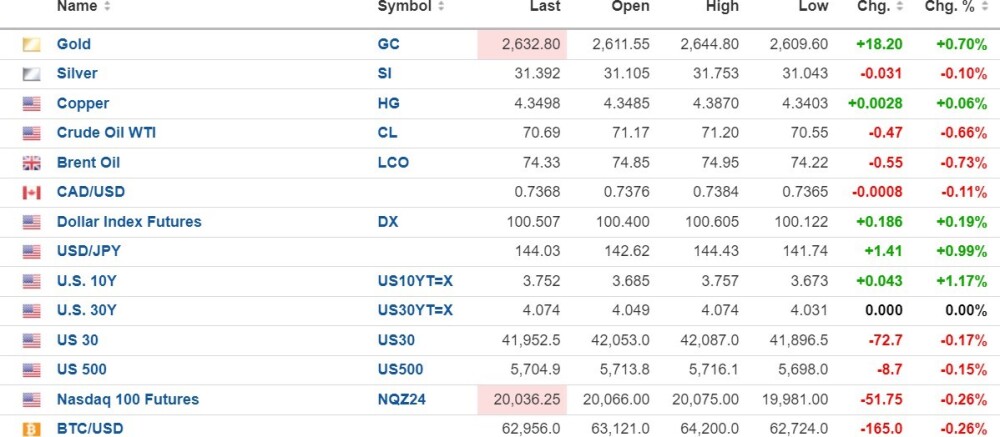Open the US 500 index link
This screenshot has height=437, width=1000.
point(82,369)
